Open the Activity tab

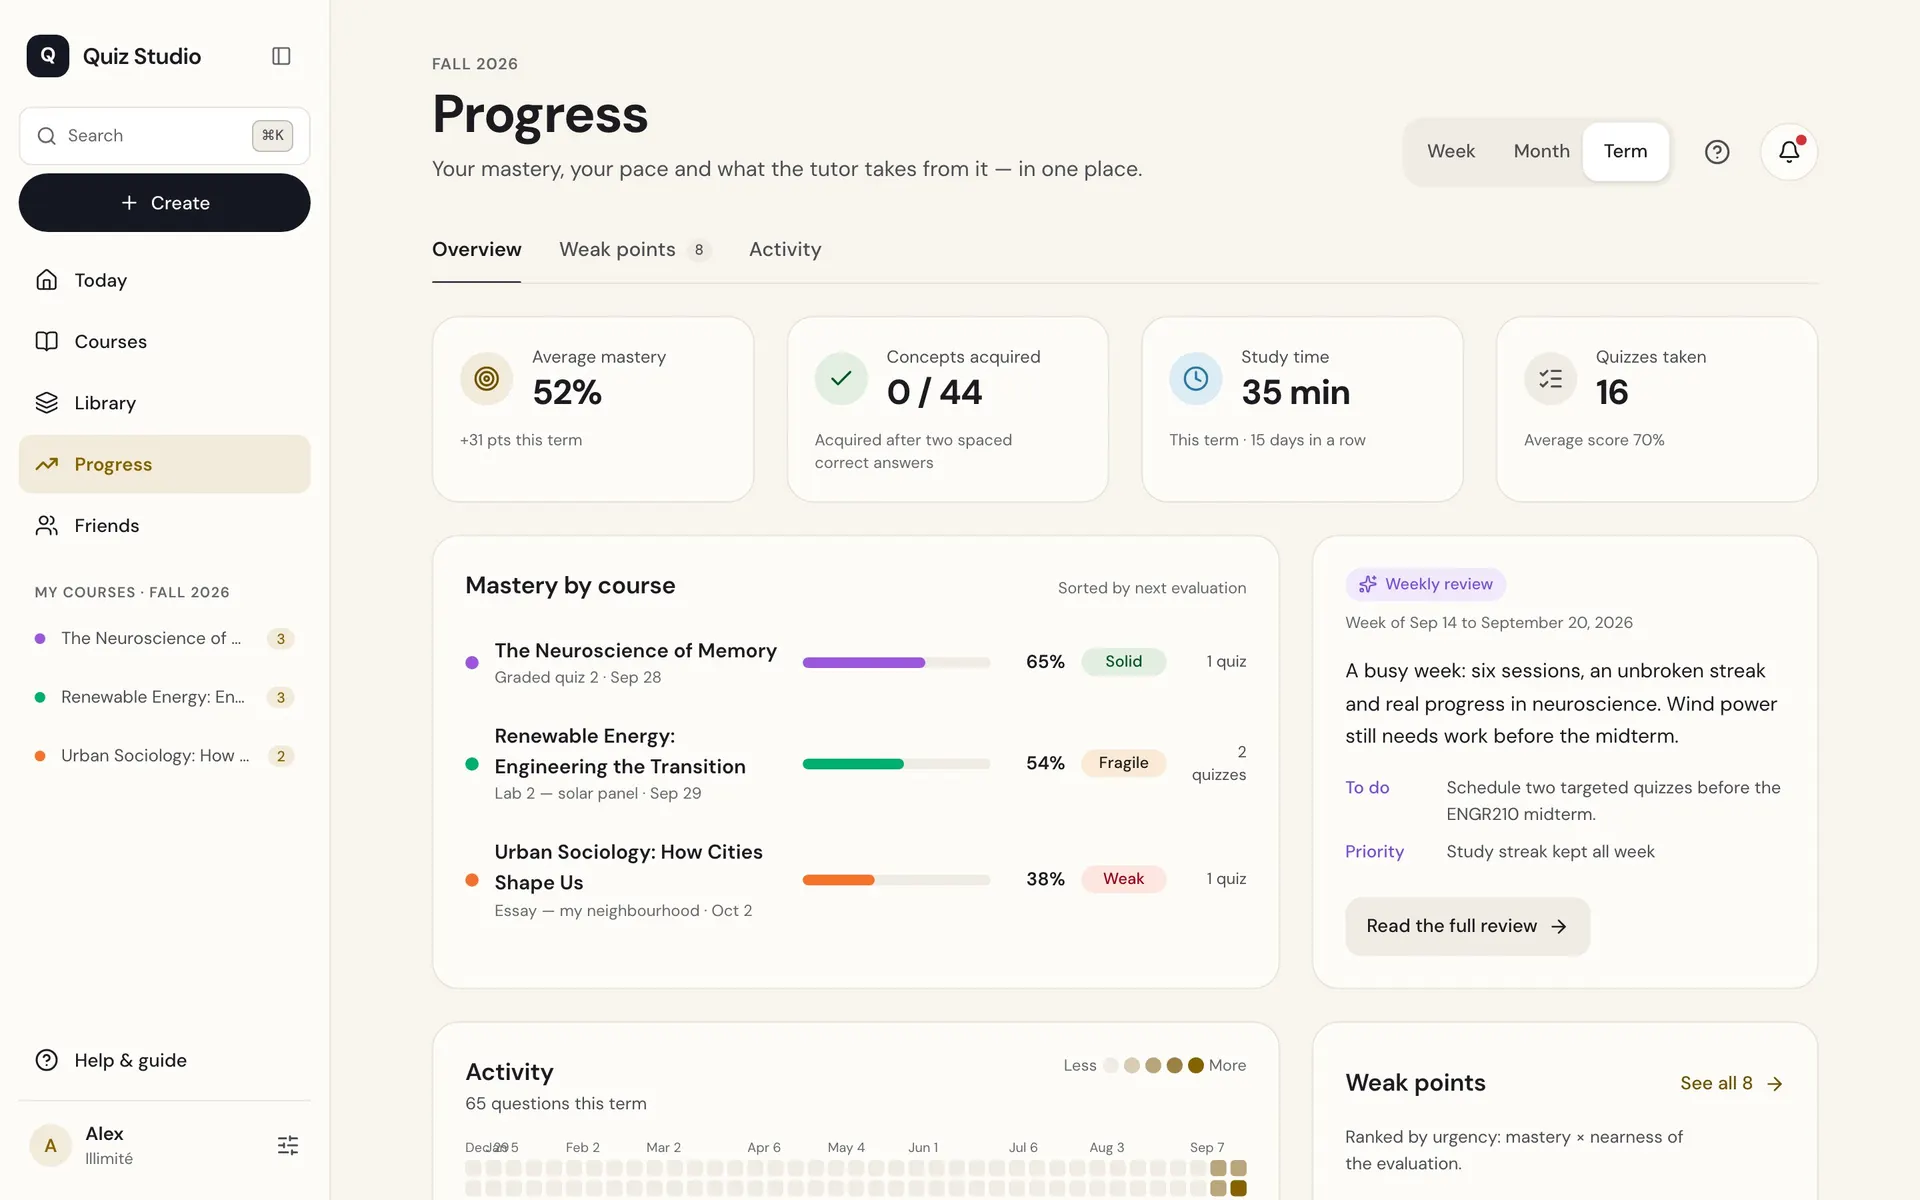pyautogui.click(x=785, y=249)
